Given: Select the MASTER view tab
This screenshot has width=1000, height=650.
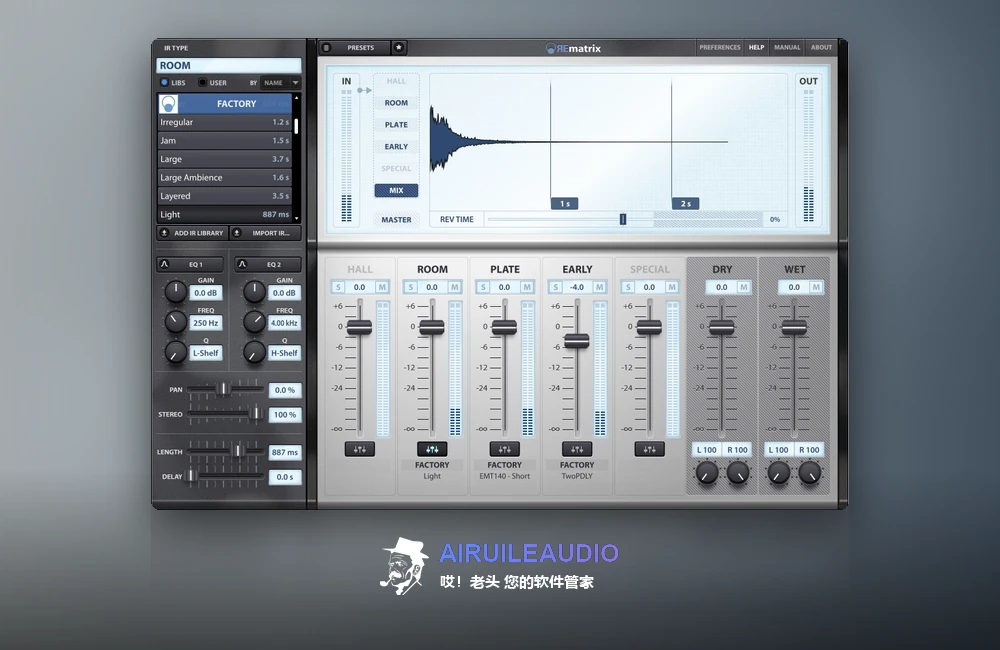Looking at the screenshot, I should [x=396, y=219].
